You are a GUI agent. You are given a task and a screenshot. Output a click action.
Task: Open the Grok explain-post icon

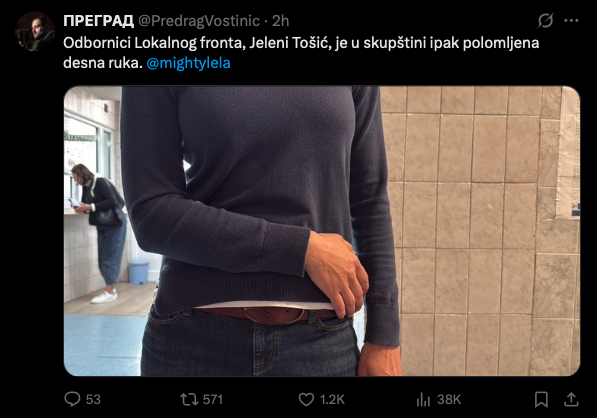pyautogui.click(x=545, y=21)
